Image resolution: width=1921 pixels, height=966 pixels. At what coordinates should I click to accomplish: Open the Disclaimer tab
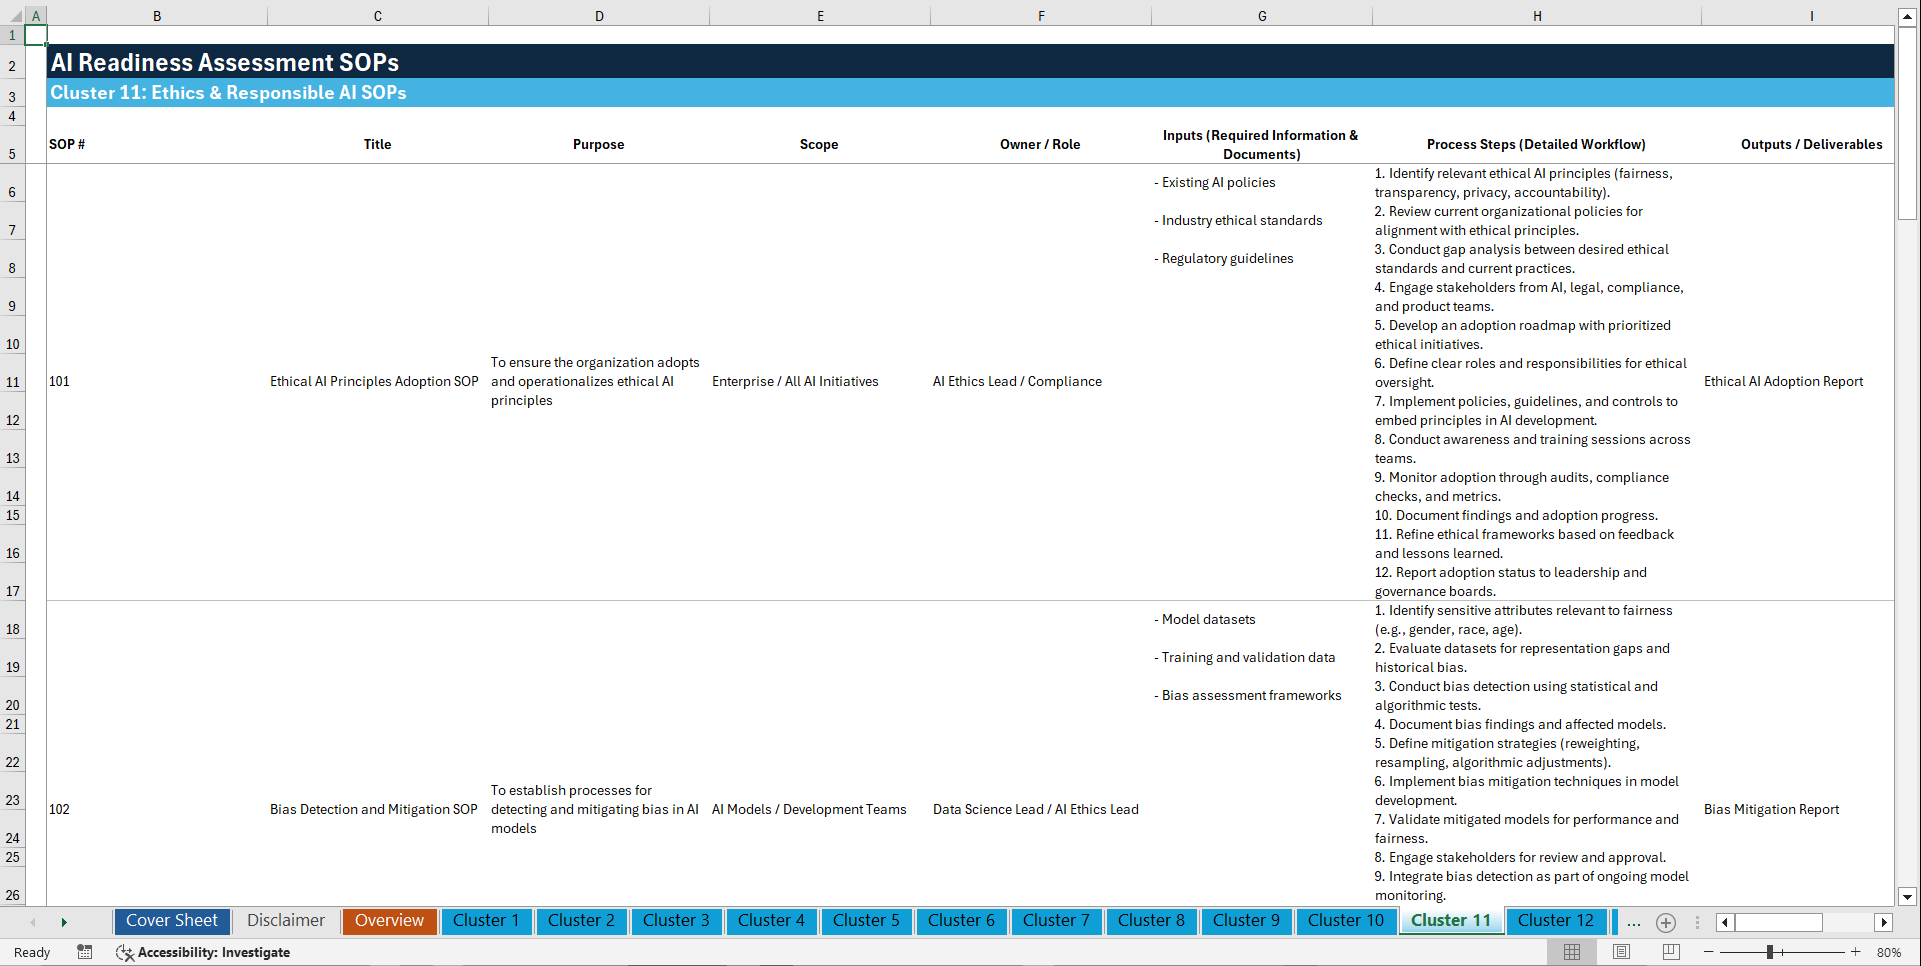285,921
